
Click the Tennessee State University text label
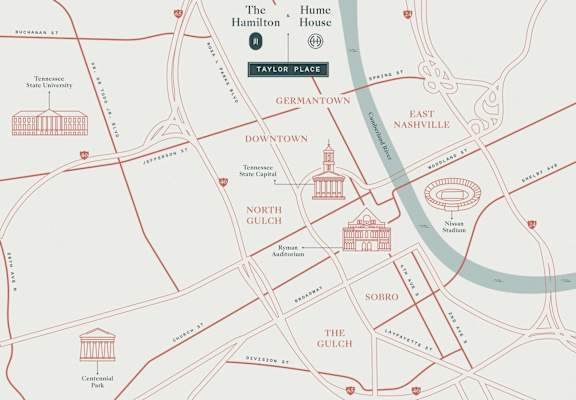[49, 82]
